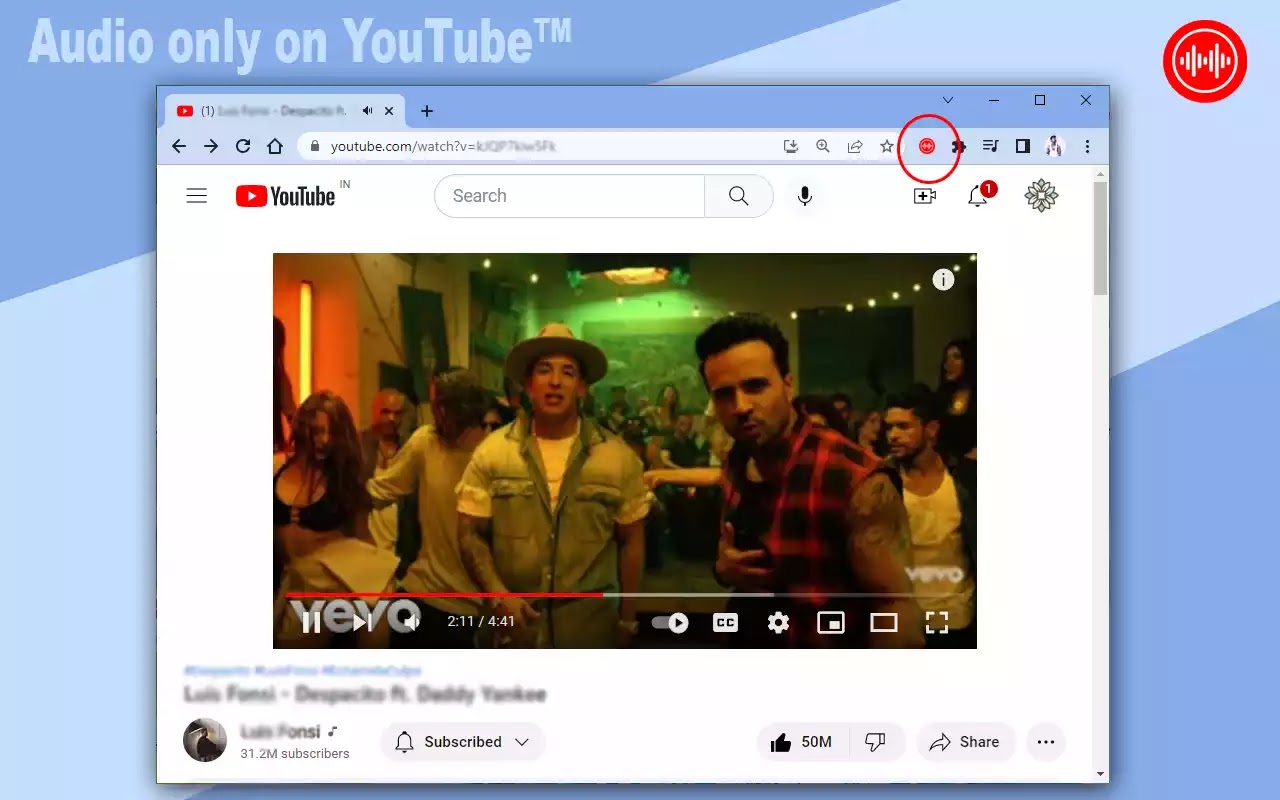Viewport: 1280px width, 800px height.
Task: Open the Chrome three-dot menu
Action: point(1087,146)
